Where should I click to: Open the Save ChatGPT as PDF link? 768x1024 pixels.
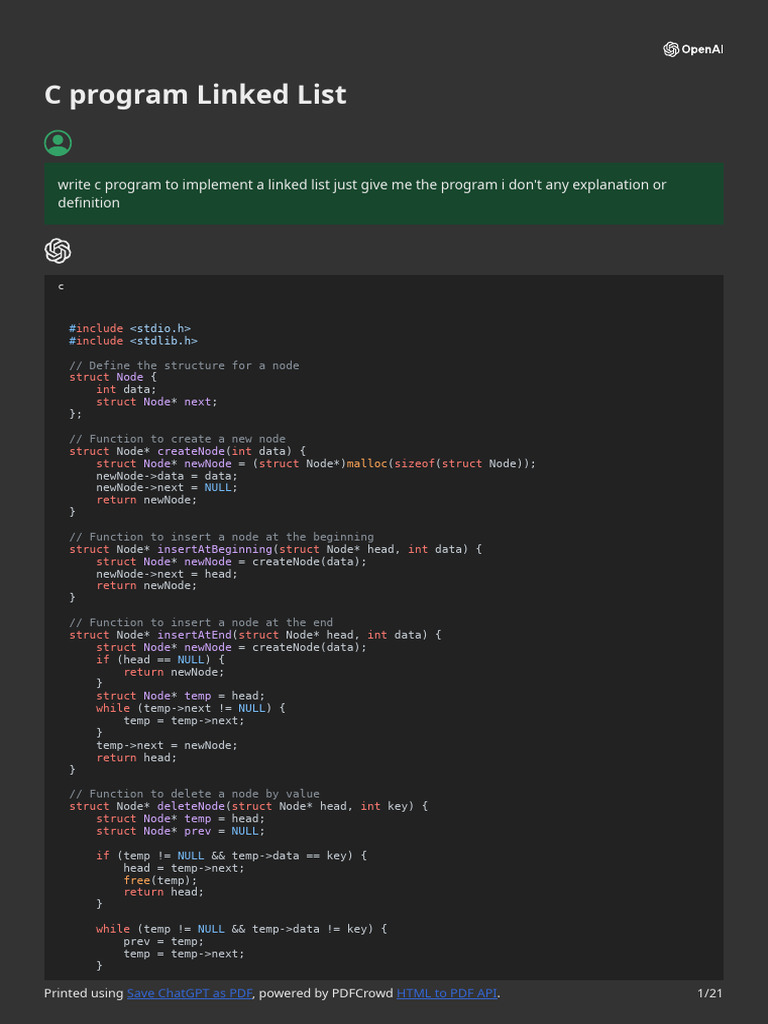pyautogui.click(x=190, y=993)
